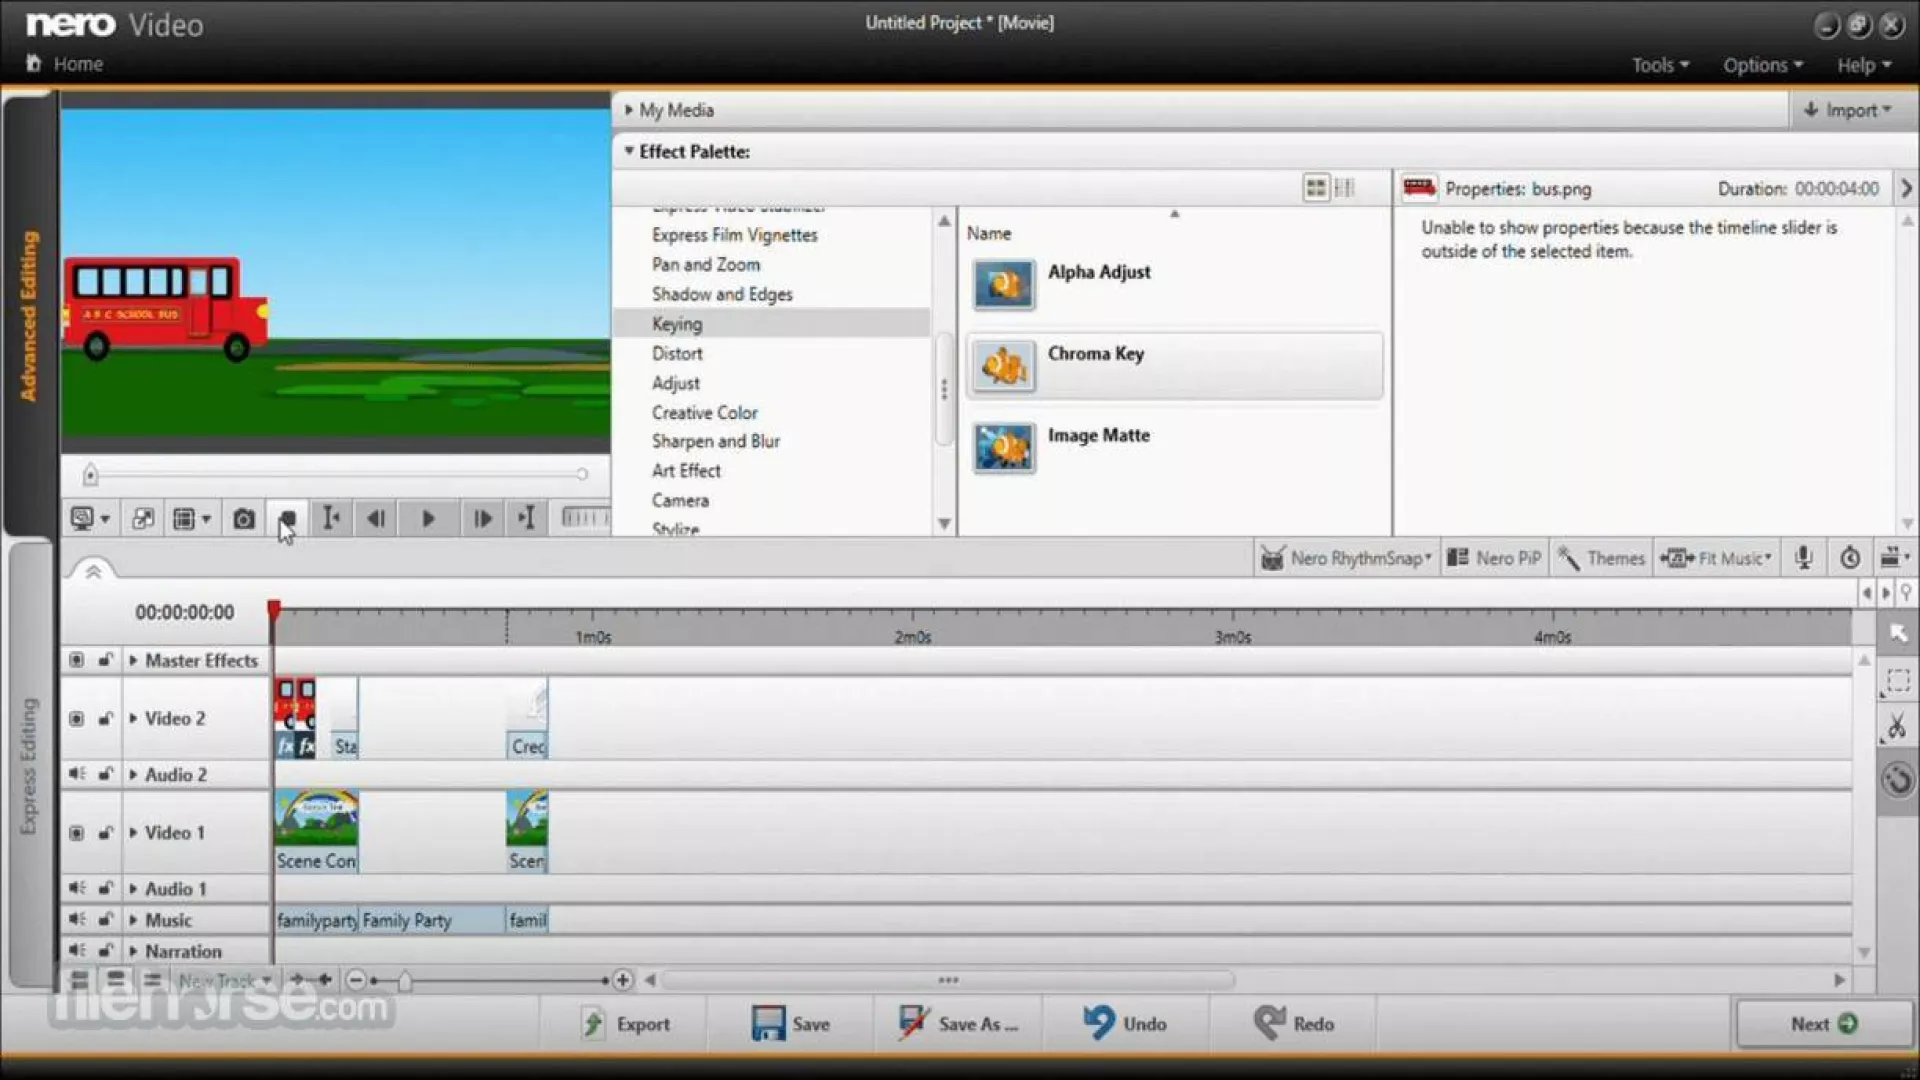Click the stopwatch duration icon
The image size is (1920, 1080).
pyautogui.click(x=1850, y=558)
